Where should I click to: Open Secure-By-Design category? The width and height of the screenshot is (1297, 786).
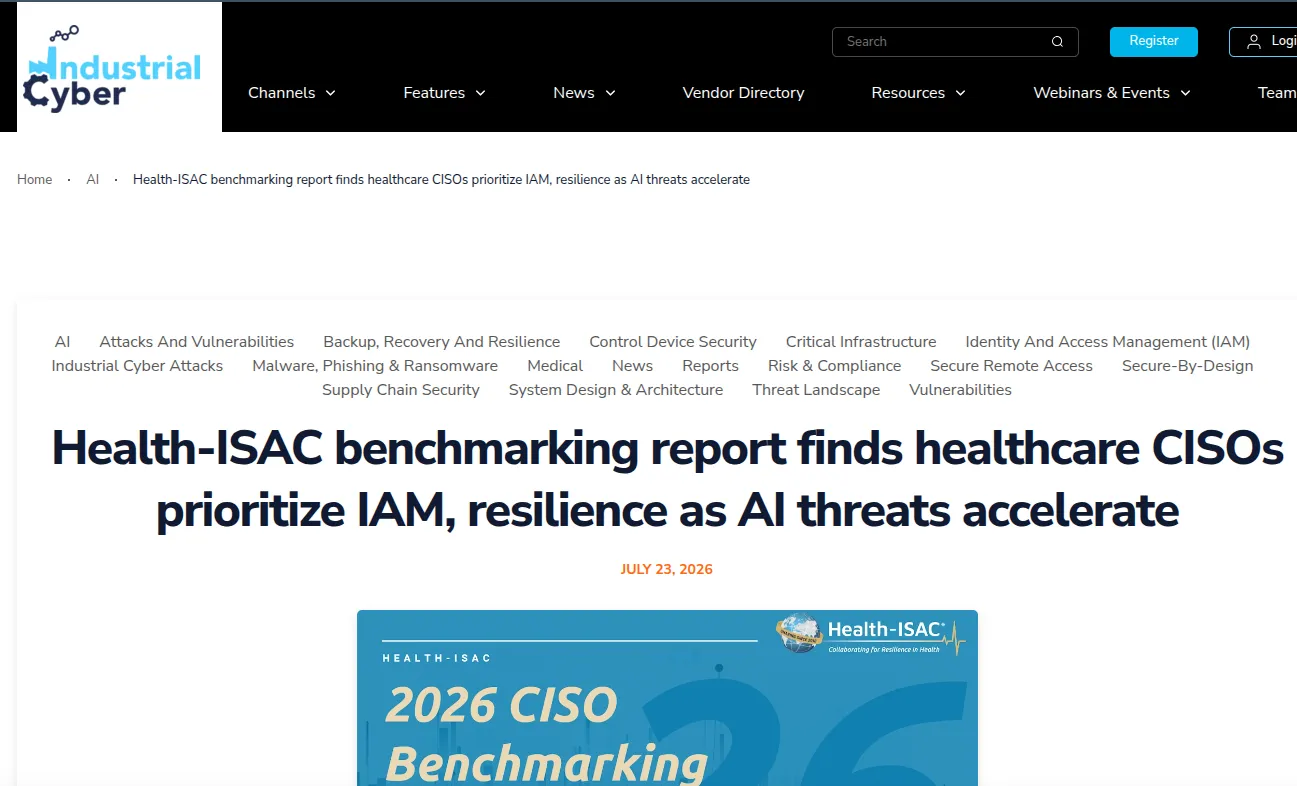pos(1187,366)
